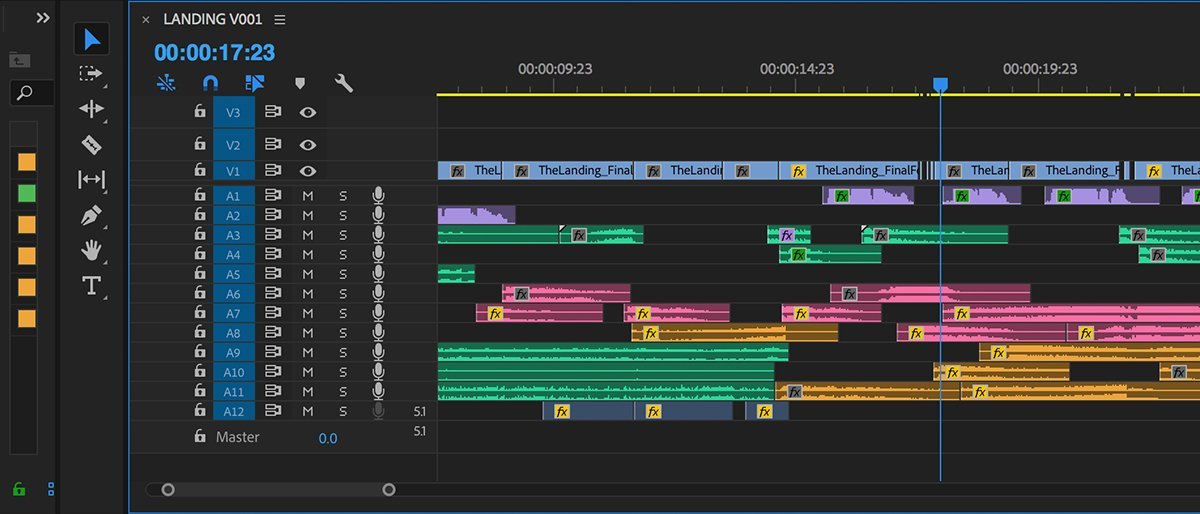The width and height of the screenshot is (1200, 514).
Task: Click the insert sequences as nests icon
Action: coord(166,83)
